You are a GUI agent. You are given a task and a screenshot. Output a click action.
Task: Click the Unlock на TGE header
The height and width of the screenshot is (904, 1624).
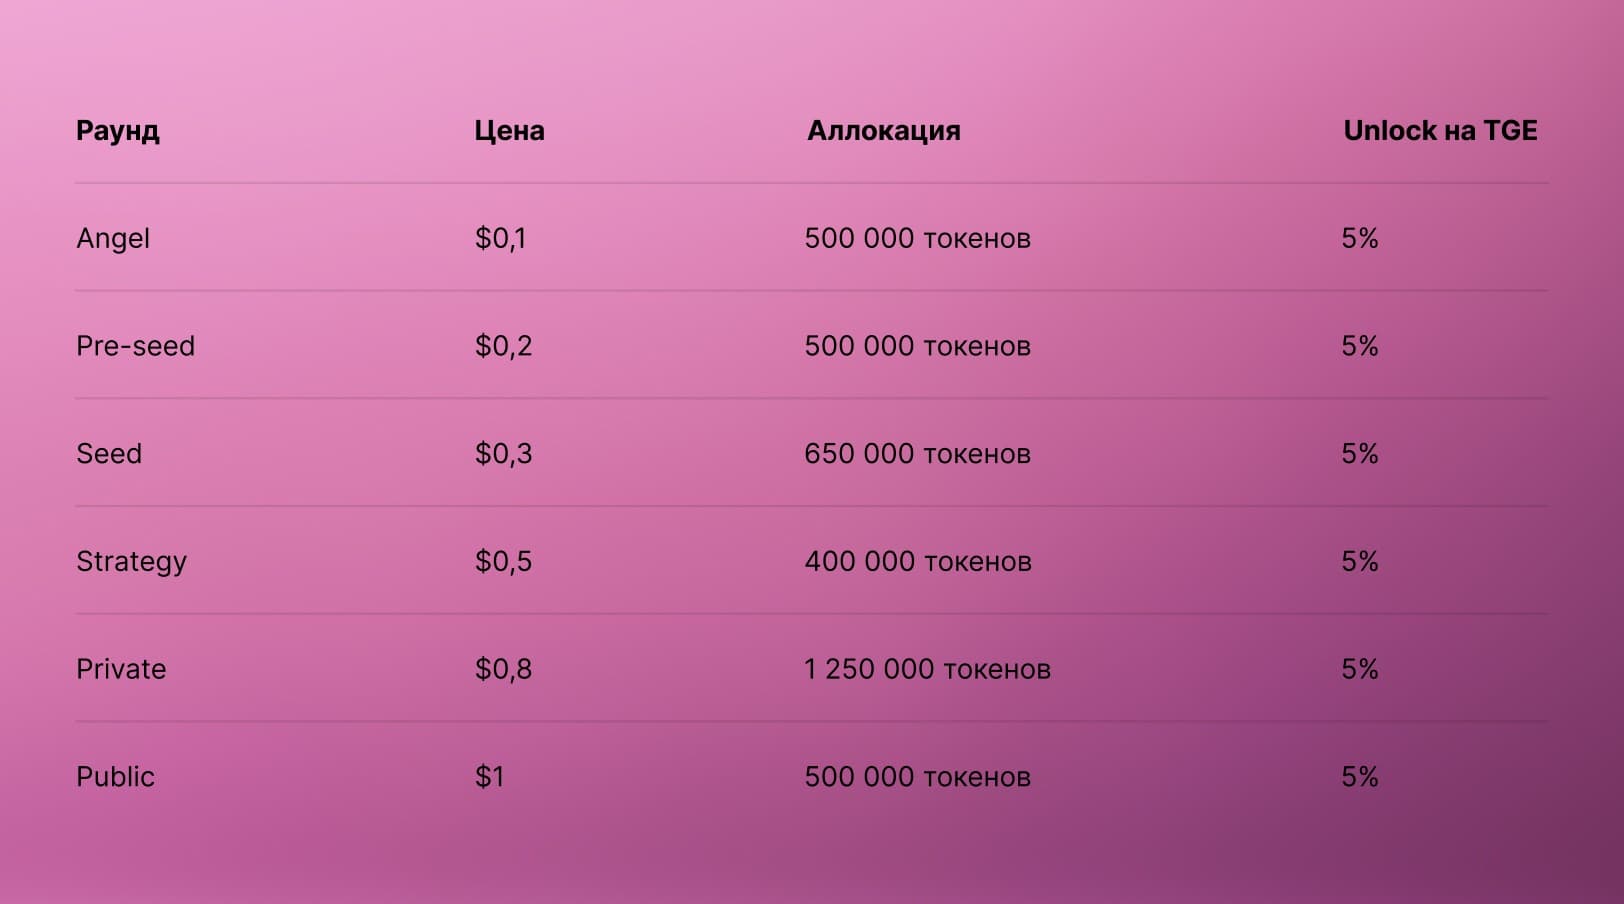point(1440,131)
